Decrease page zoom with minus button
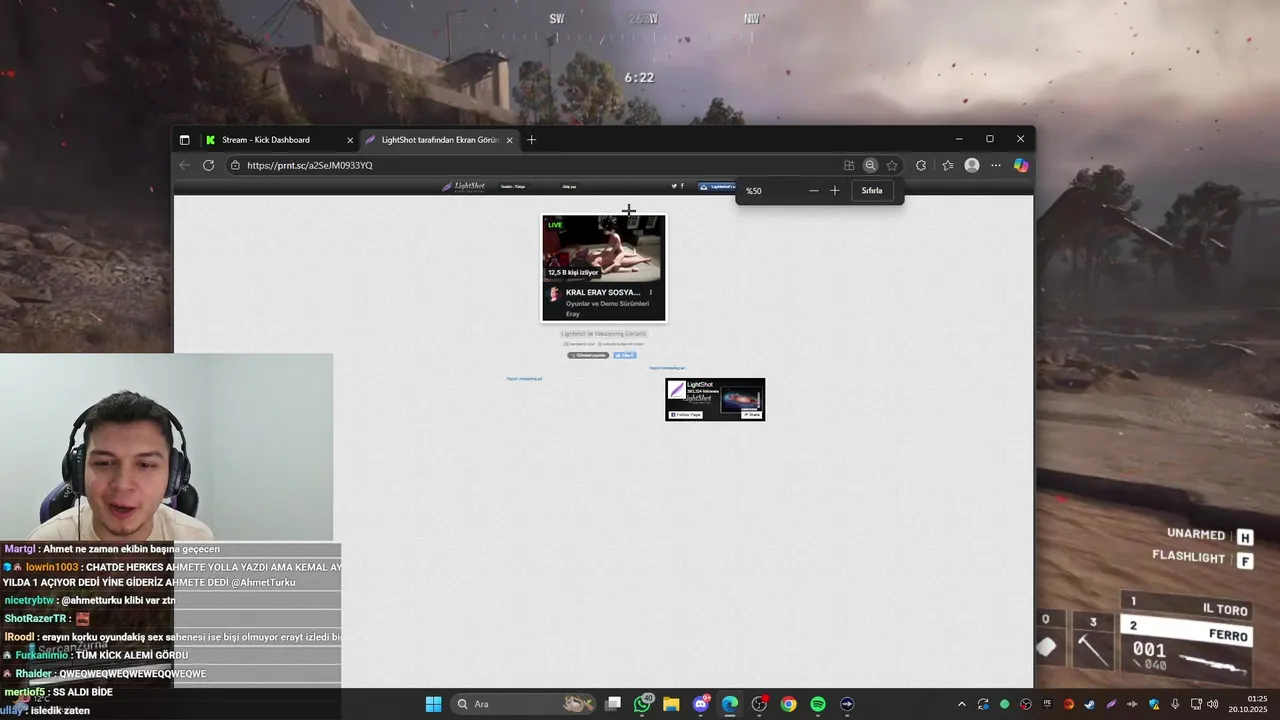Screen dimensions: 1280x720 813,191
